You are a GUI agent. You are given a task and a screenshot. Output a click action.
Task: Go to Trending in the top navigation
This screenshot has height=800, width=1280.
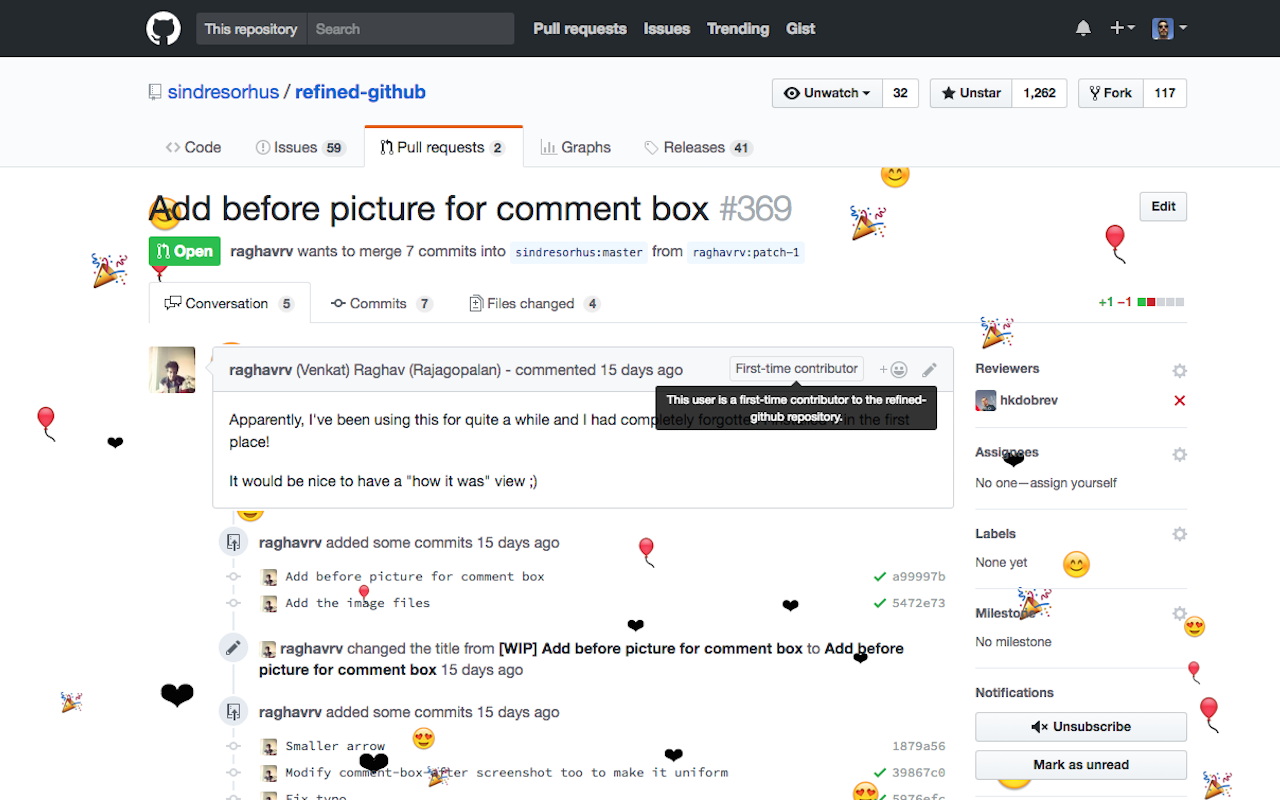[x=738, y=28]
